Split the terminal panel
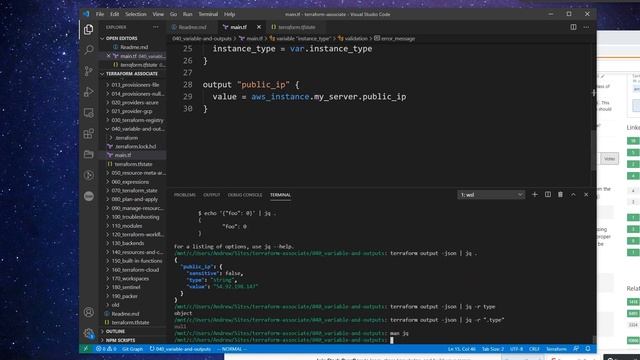Viewport: 640px width, 360px height. tap(548, 195)
